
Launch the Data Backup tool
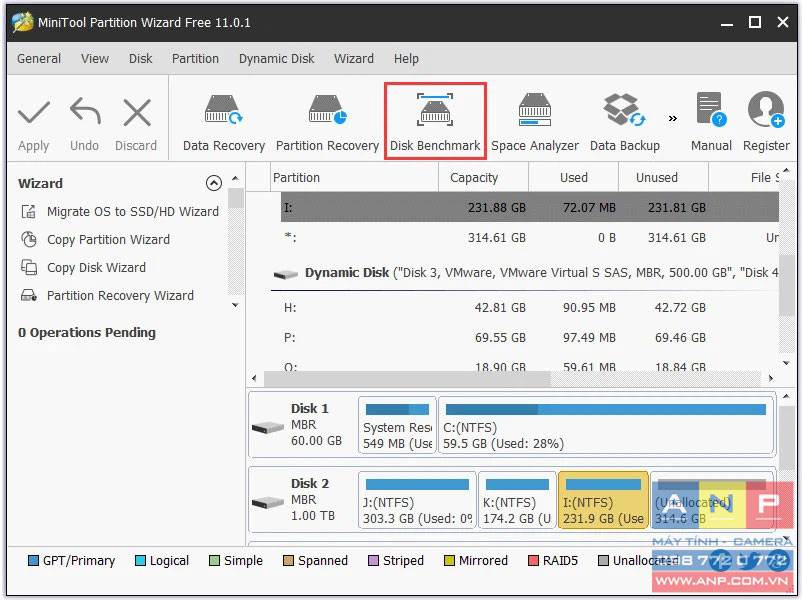point(625,122)
